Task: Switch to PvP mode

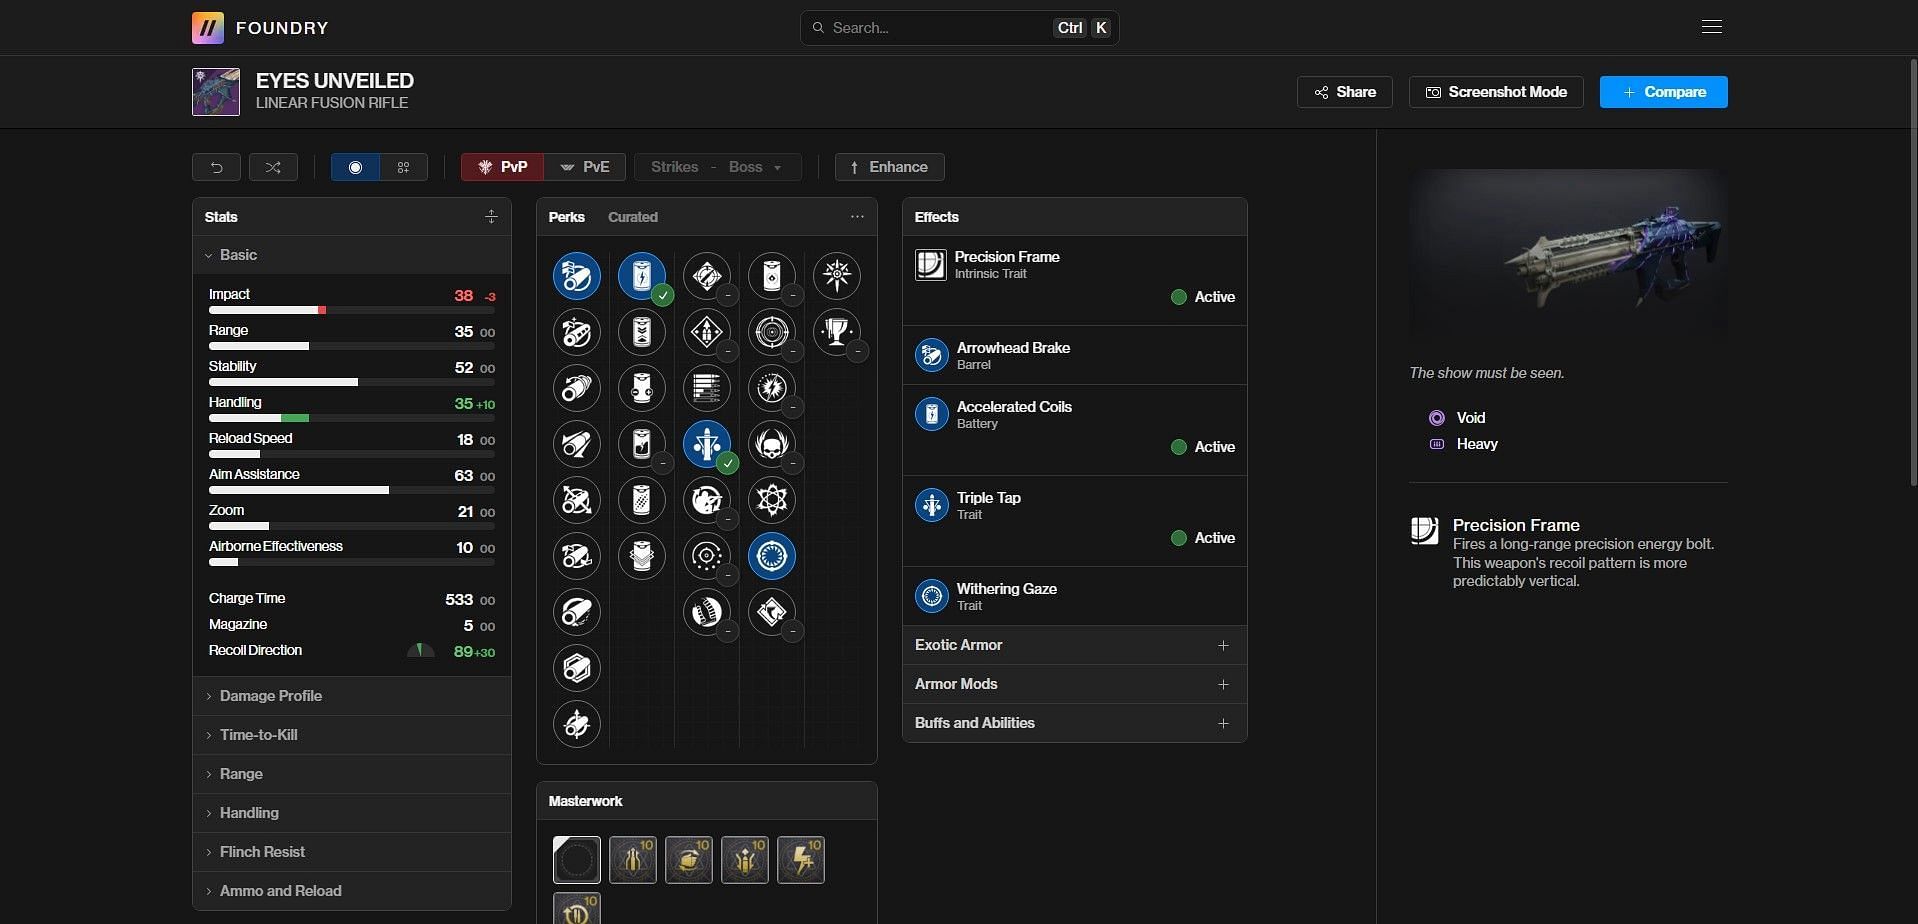Action: 502,167
